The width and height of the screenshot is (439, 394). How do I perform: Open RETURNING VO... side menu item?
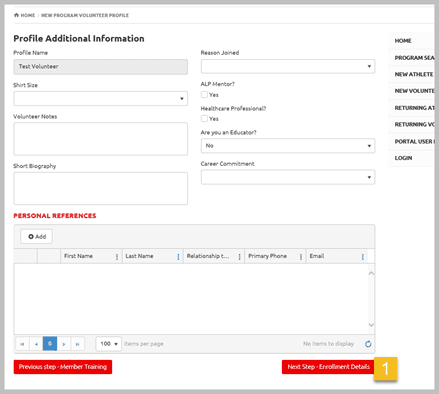[412, 125]
